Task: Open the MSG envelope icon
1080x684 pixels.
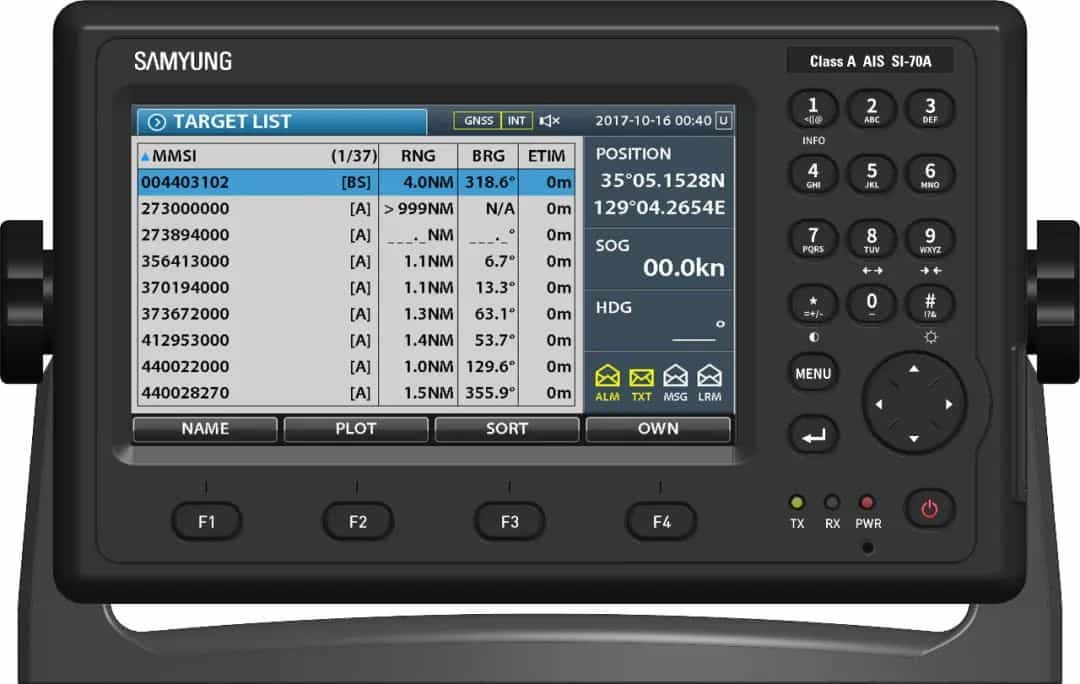Action: coord(675,377)
